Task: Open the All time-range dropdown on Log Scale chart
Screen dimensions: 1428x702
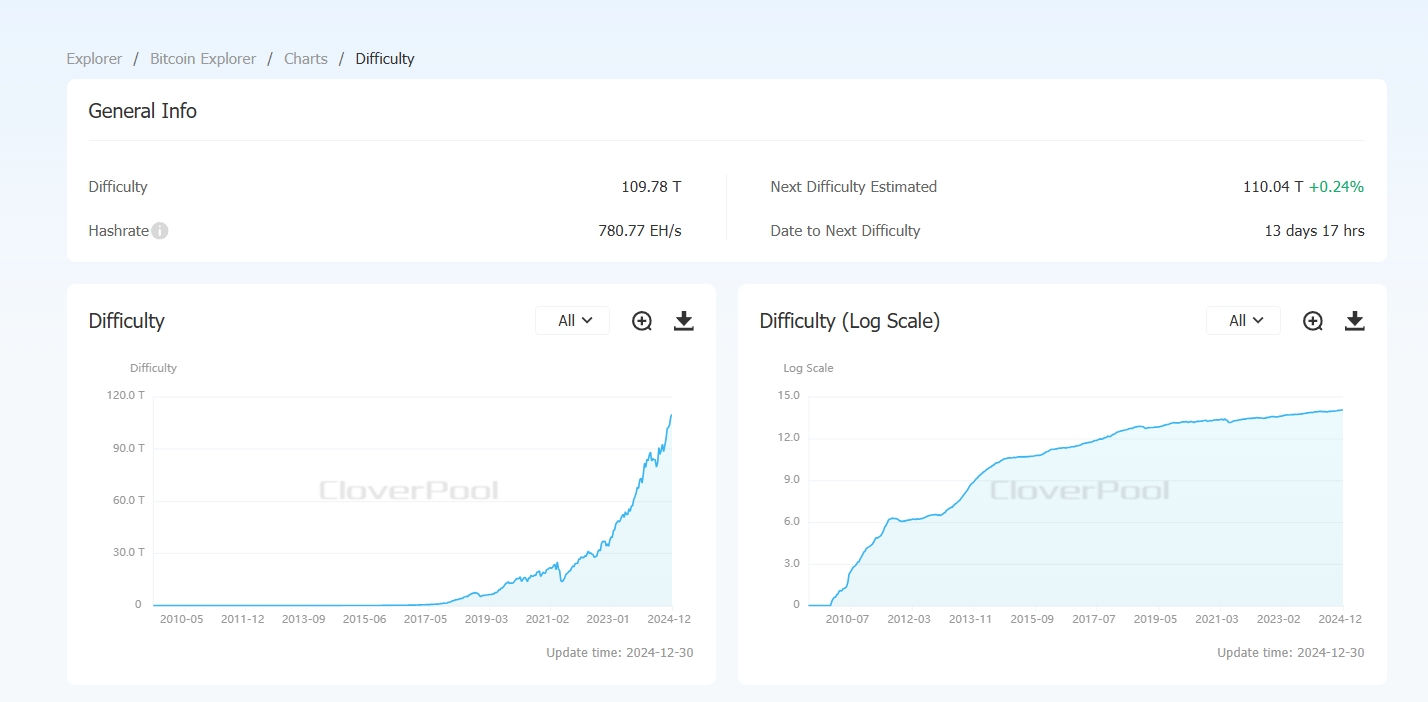Action: click(1243, 320)
